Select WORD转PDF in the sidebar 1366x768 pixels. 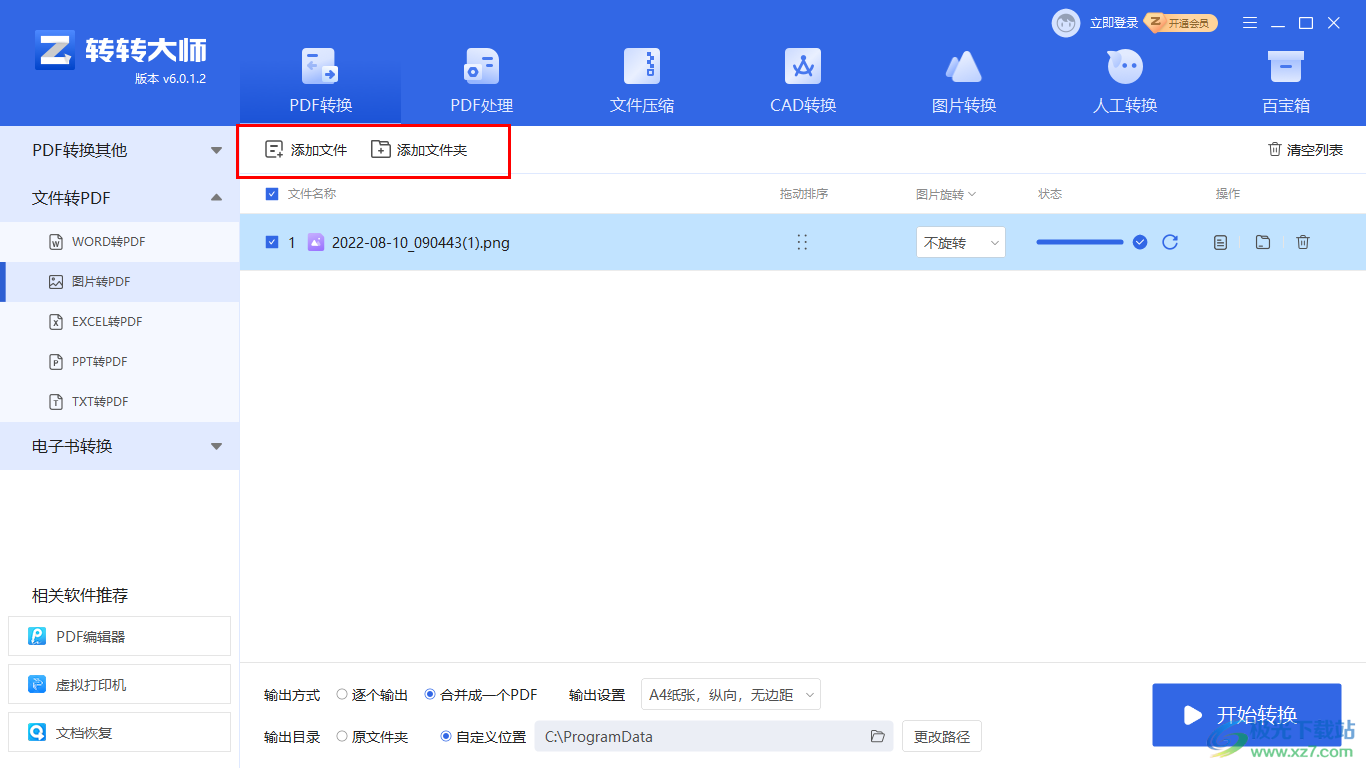(119, 242)
